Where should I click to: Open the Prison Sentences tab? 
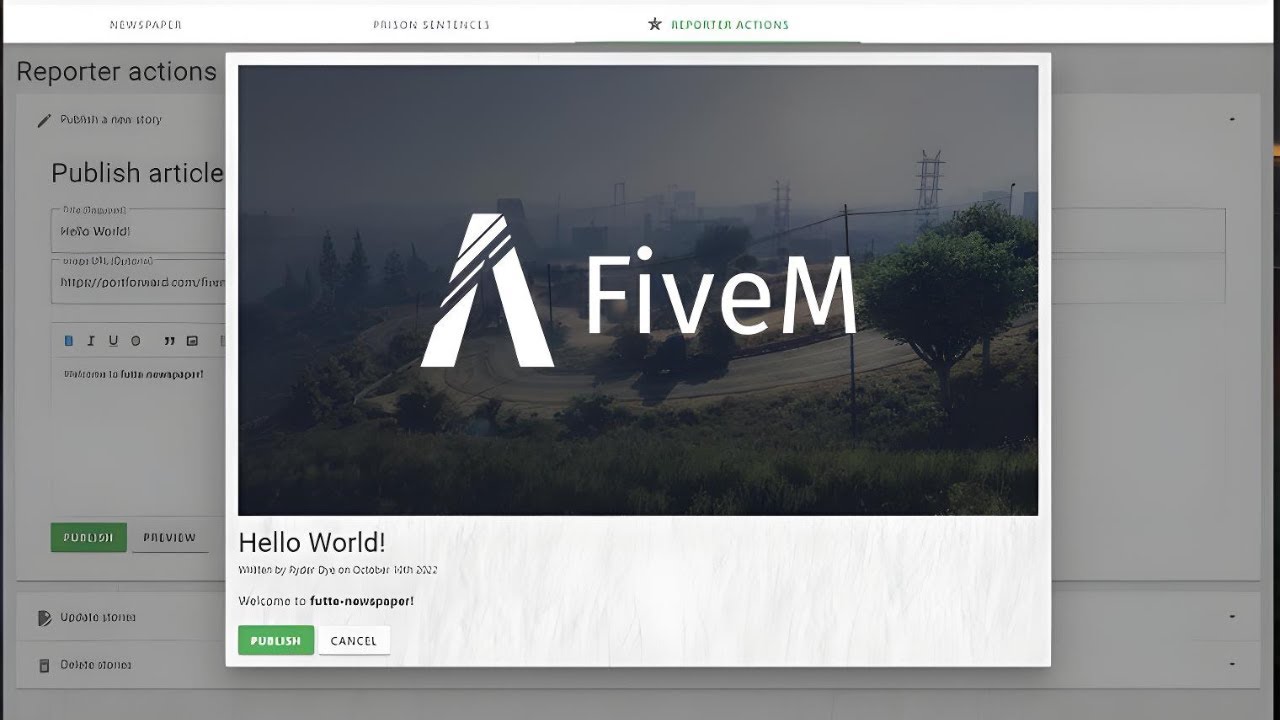431,24
